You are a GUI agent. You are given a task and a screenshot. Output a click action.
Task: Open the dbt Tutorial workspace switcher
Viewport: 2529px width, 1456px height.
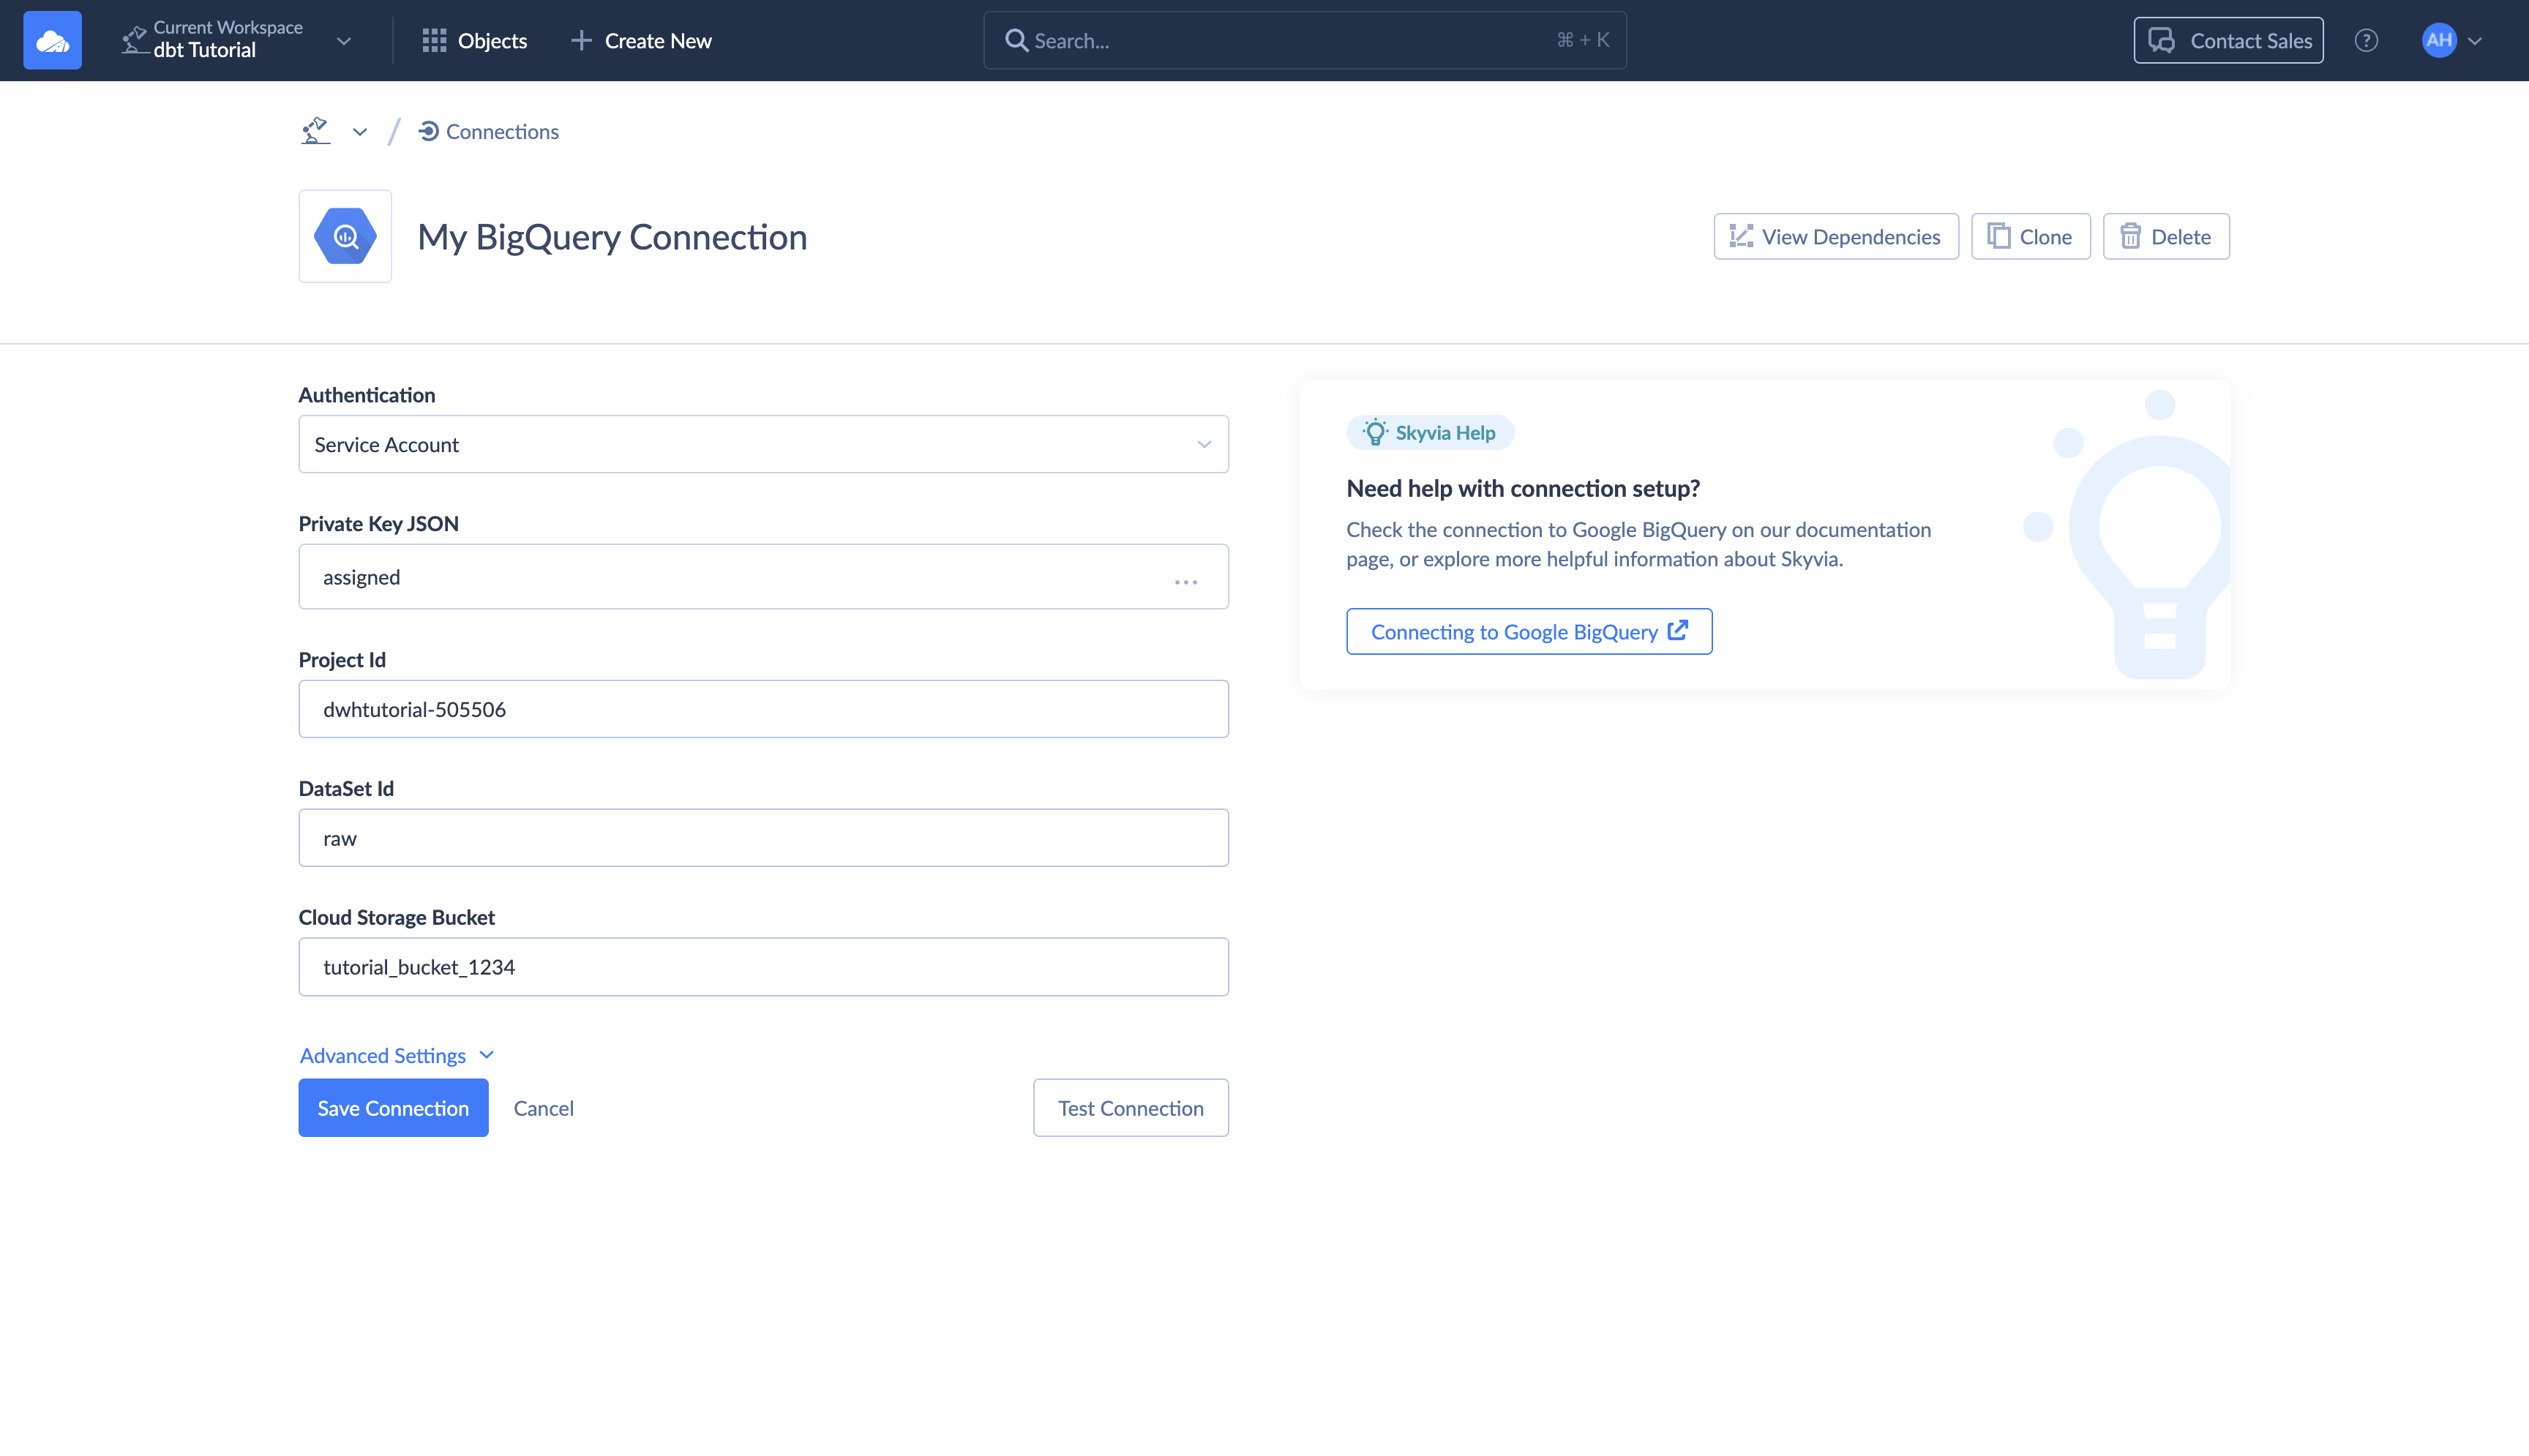tap(236, 40)
